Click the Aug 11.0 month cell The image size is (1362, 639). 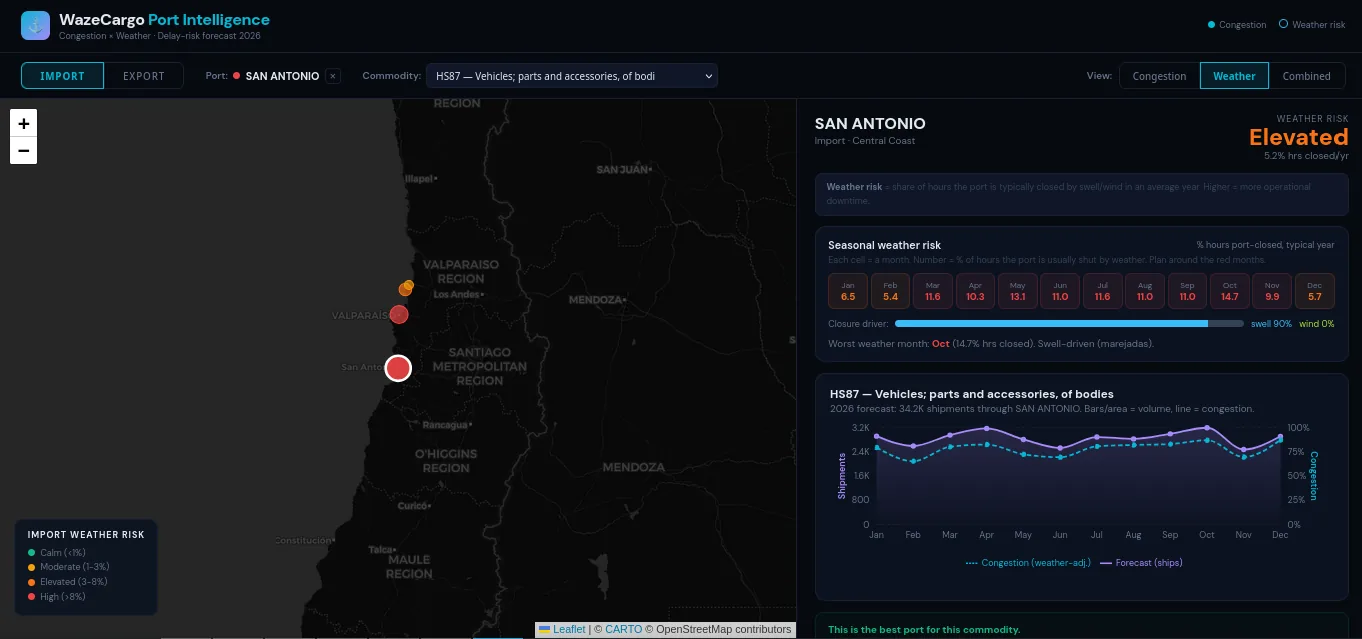[x=1145, y=291]
